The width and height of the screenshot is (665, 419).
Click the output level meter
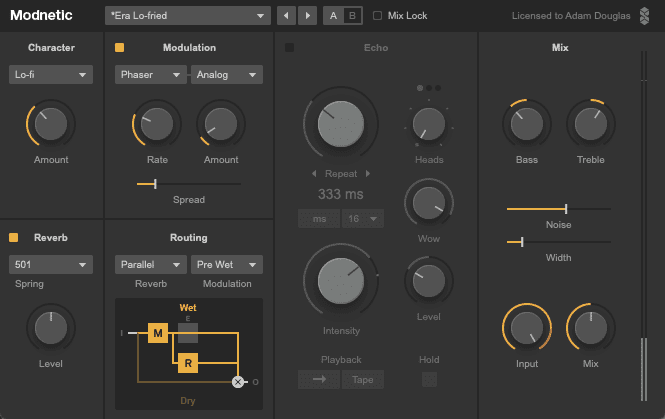pos(644,226)
